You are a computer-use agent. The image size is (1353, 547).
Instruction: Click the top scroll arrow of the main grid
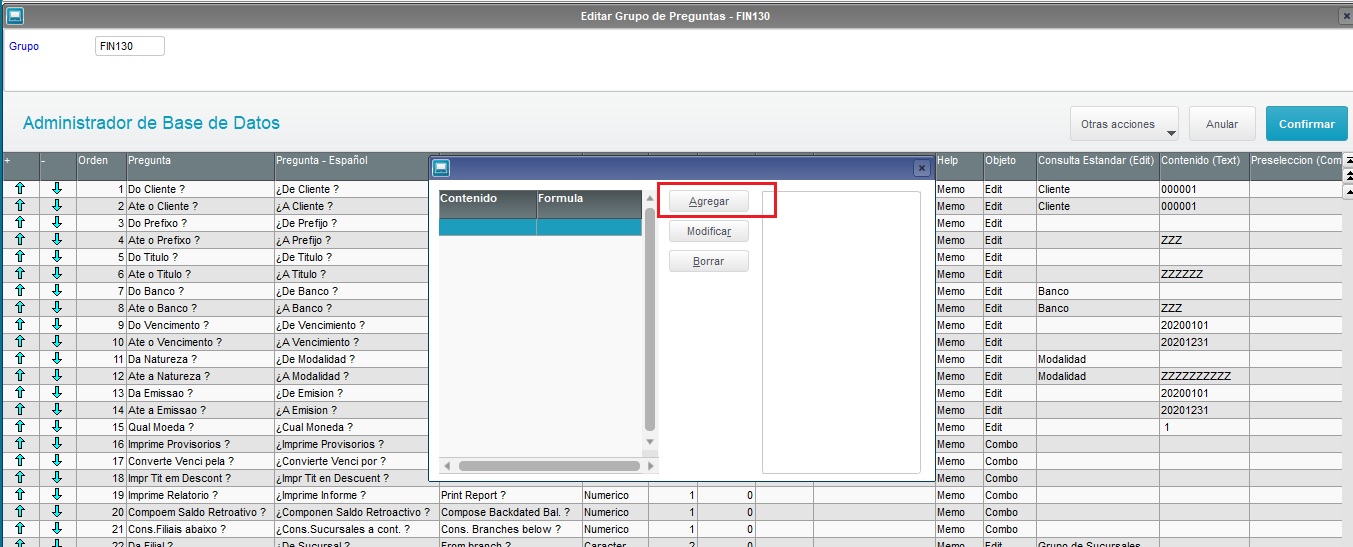point(1347,159)
